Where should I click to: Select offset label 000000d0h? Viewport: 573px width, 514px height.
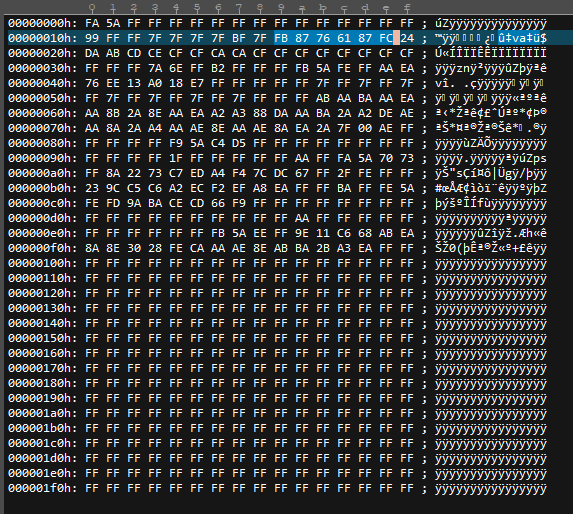pos(43,218)
